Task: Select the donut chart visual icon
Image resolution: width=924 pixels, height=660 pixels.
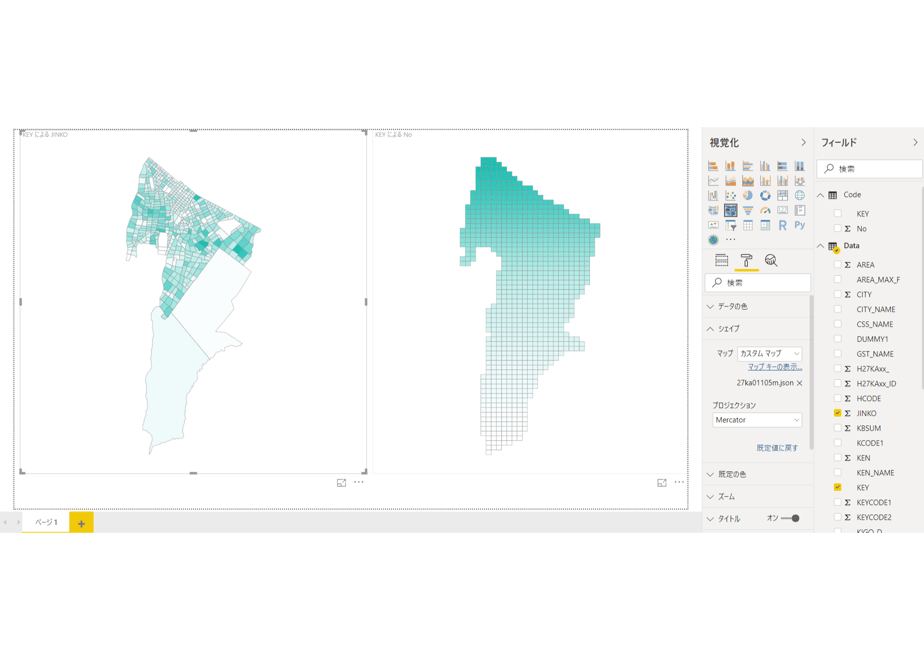Action: [x=765, y=196]
